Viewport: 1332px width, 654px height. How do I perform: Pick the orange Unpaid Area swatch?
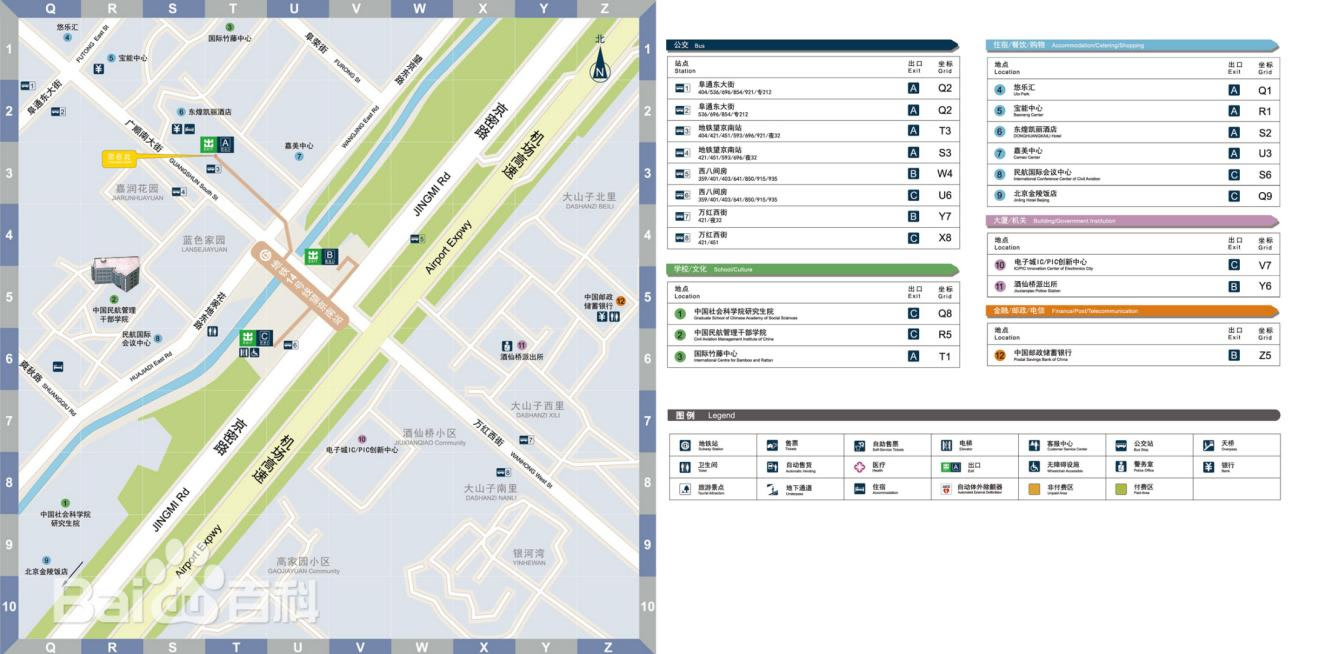pyautogui.click(x=1036, y=489)
